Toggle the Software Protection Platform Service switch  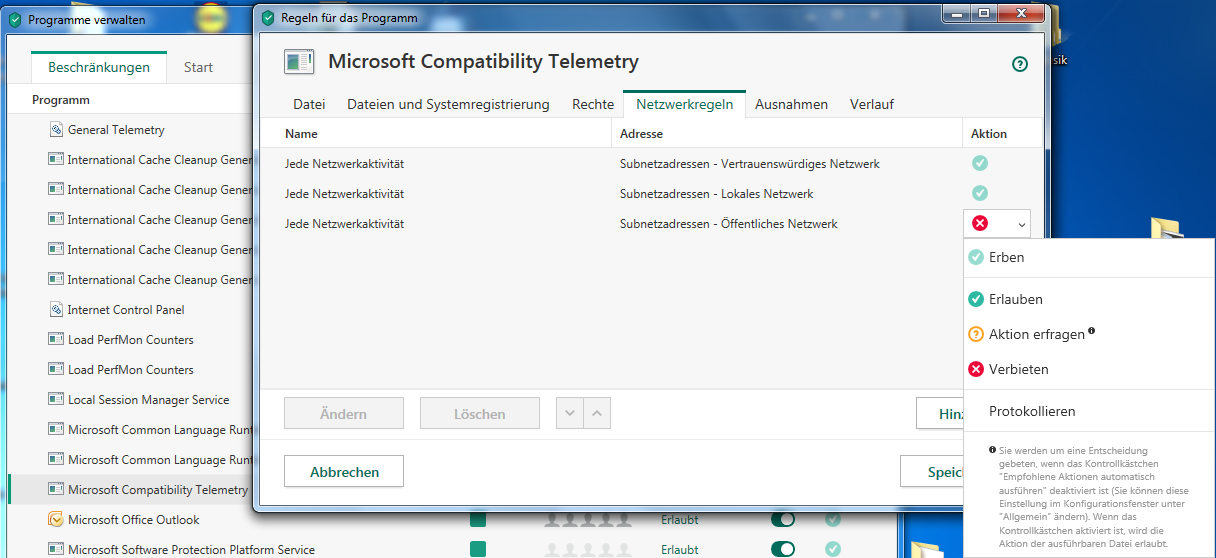[x=783, y=550]
